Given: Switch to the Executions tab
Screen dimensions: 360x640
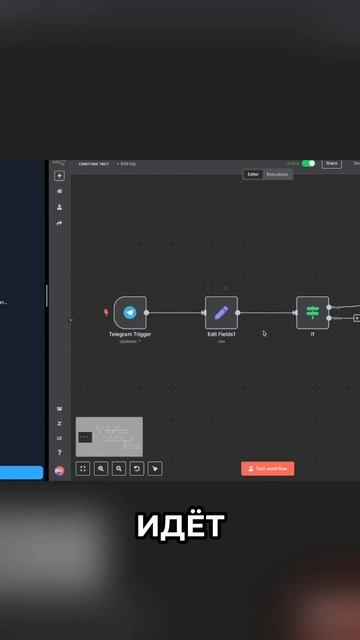Looking at the screenshot, I should coord(278,174).
